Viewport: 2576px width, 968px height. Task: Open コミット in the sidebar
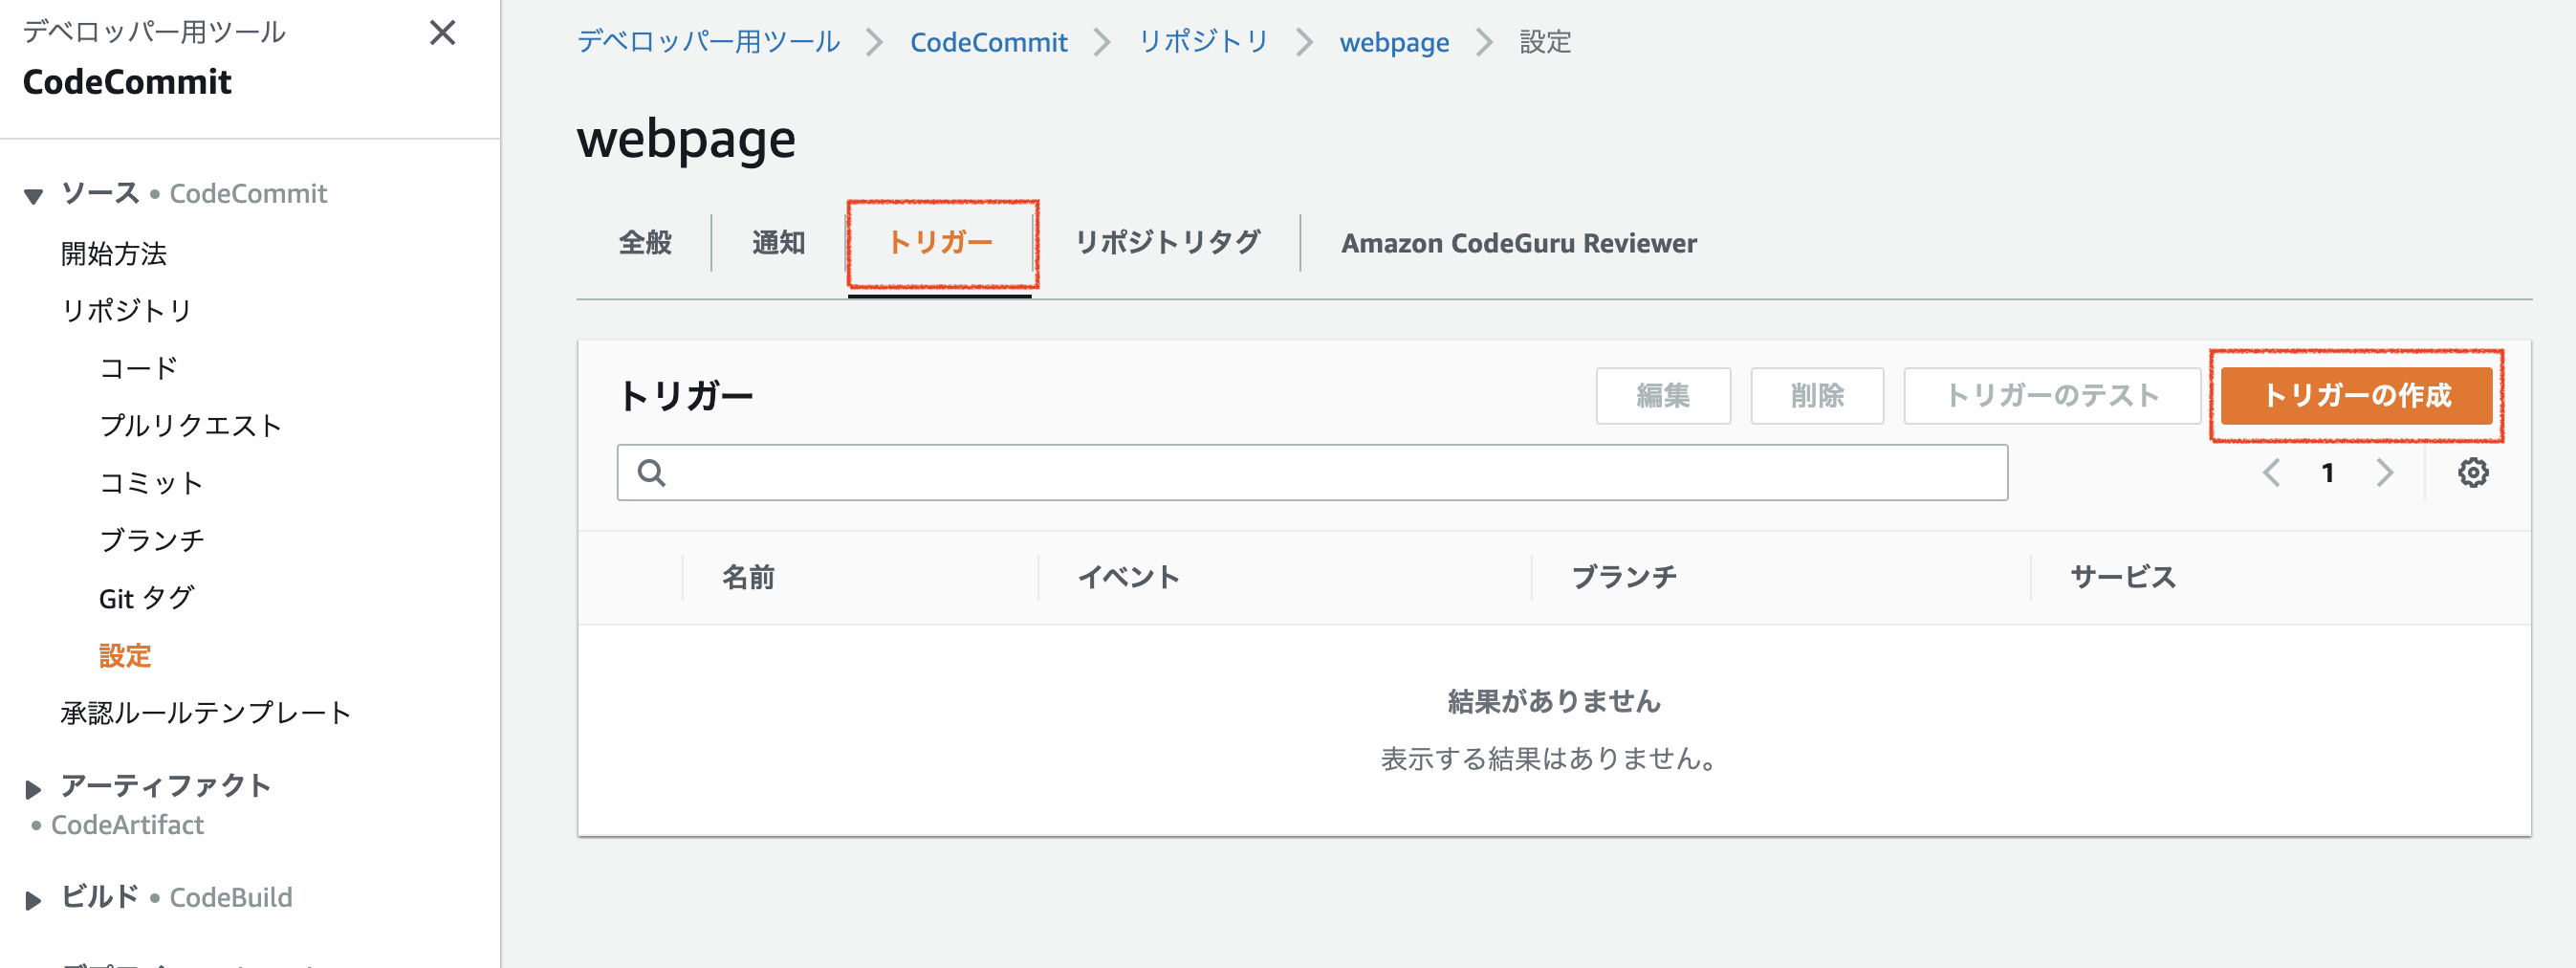pos(151,483)
